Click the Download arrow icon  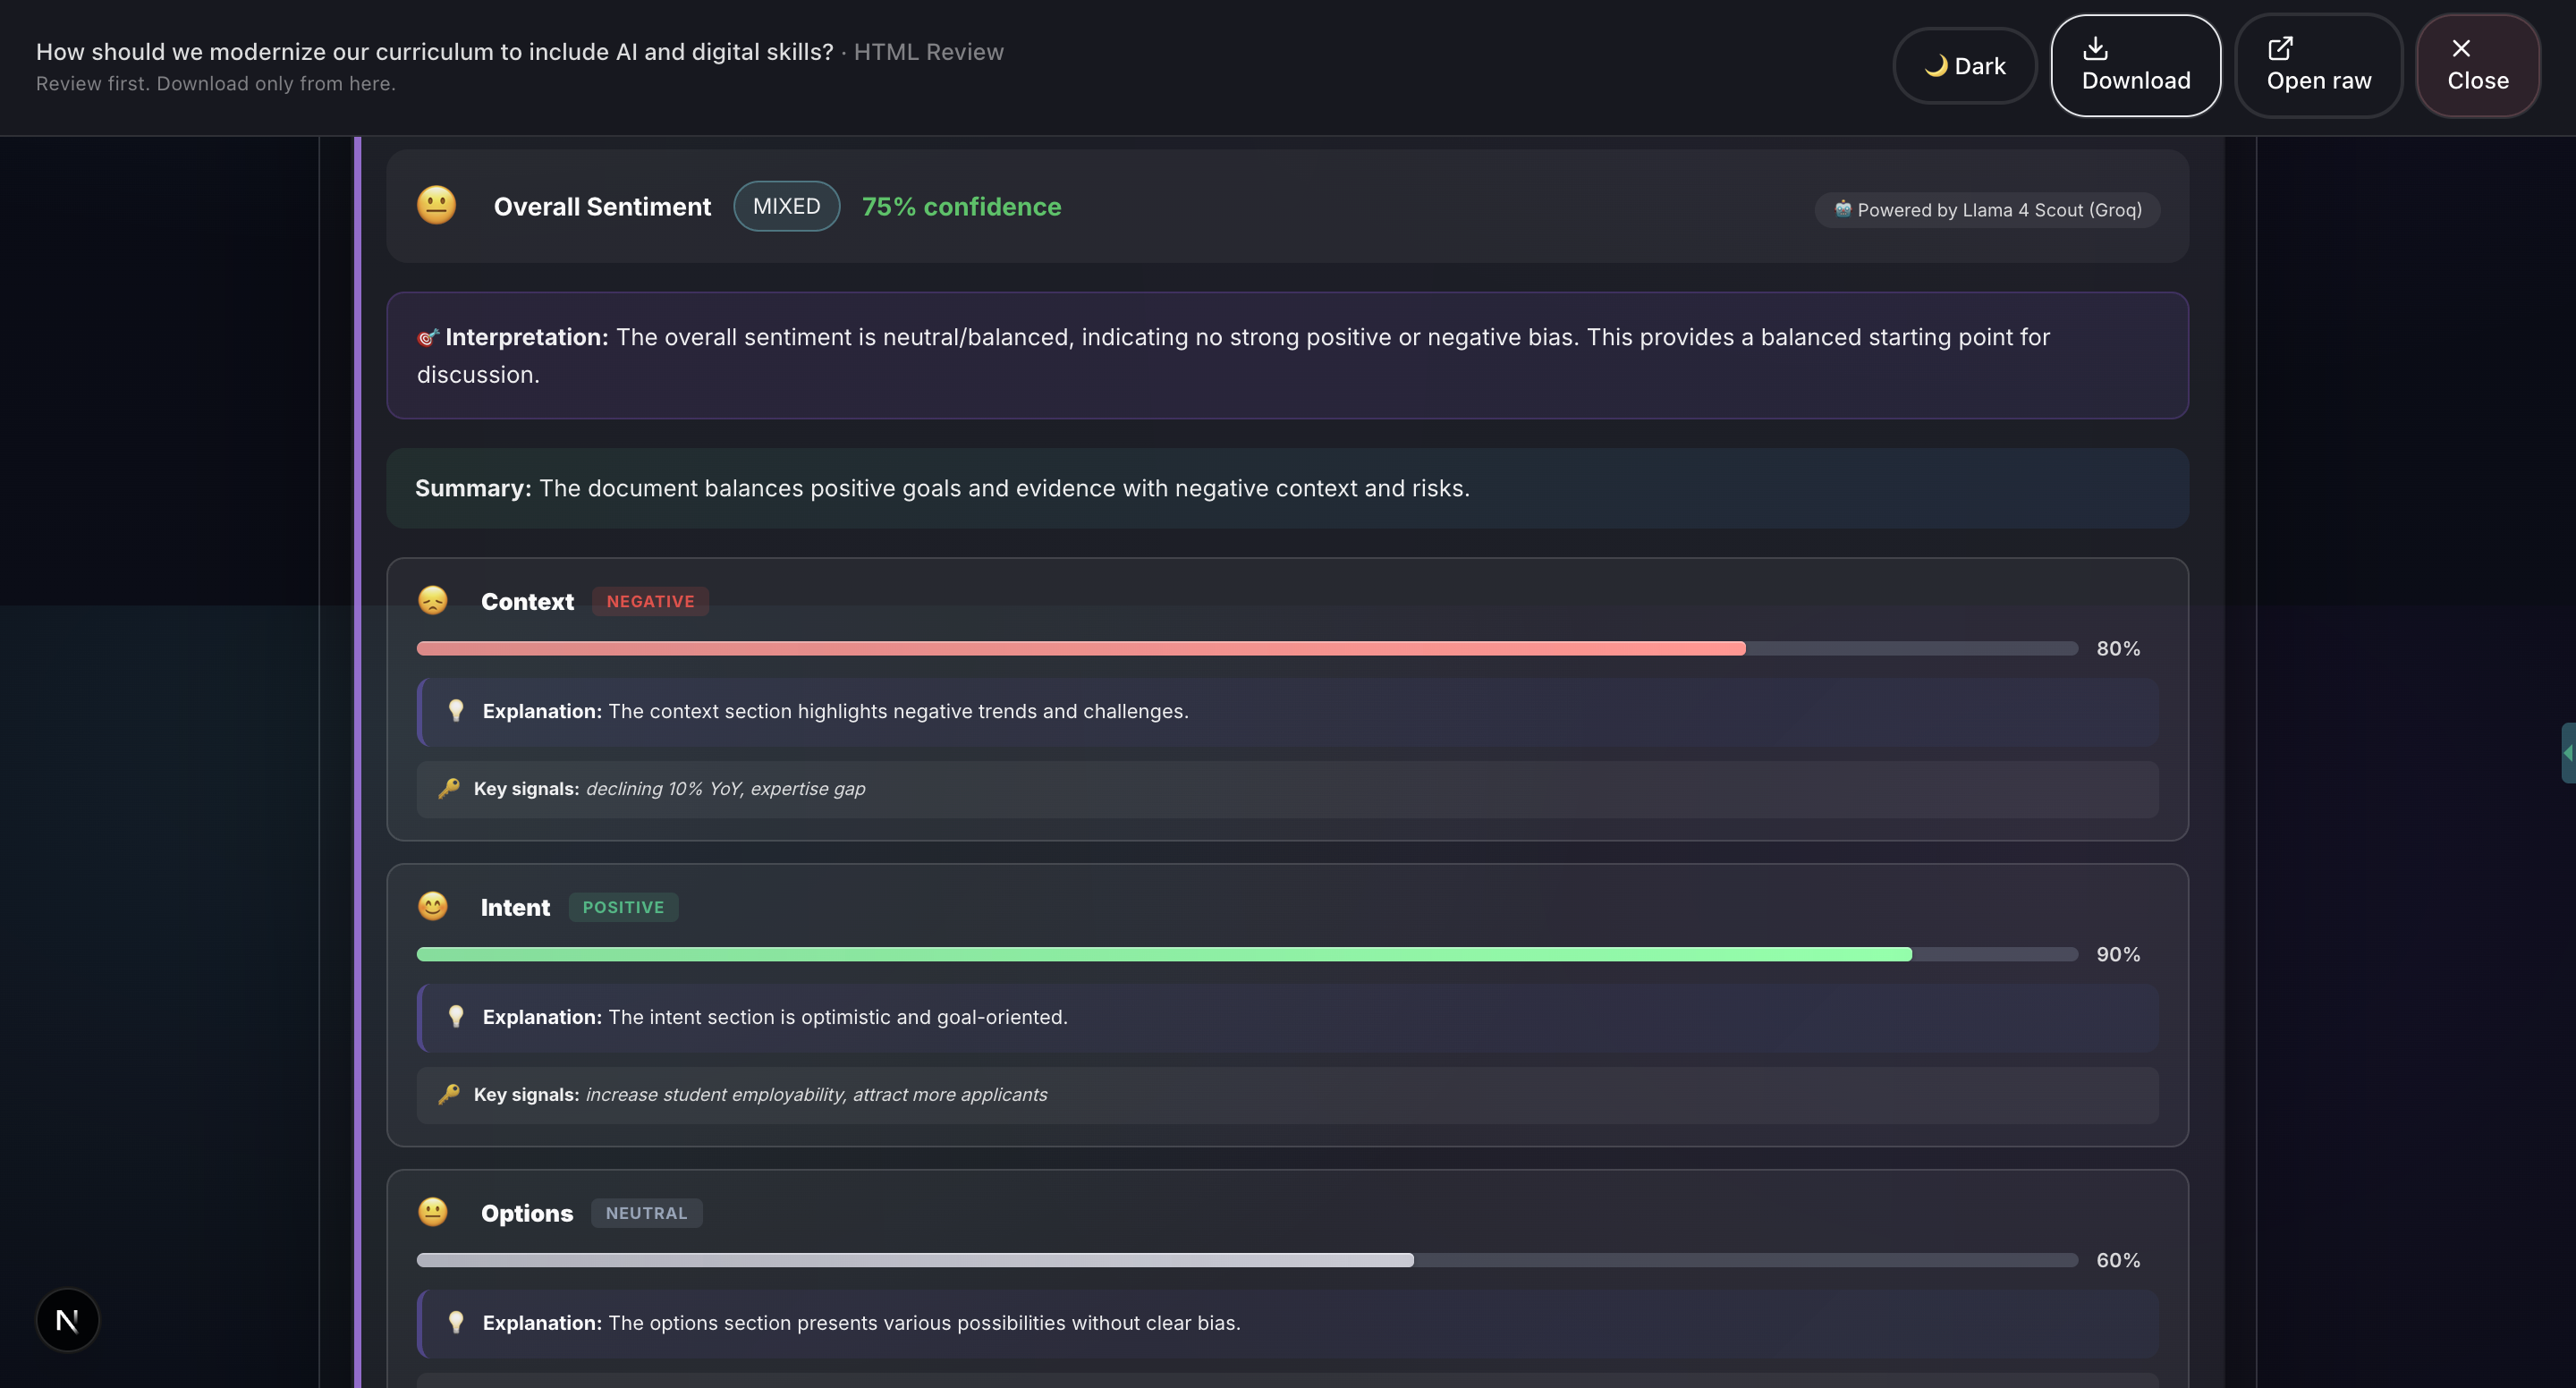[x=2095, y=48]
